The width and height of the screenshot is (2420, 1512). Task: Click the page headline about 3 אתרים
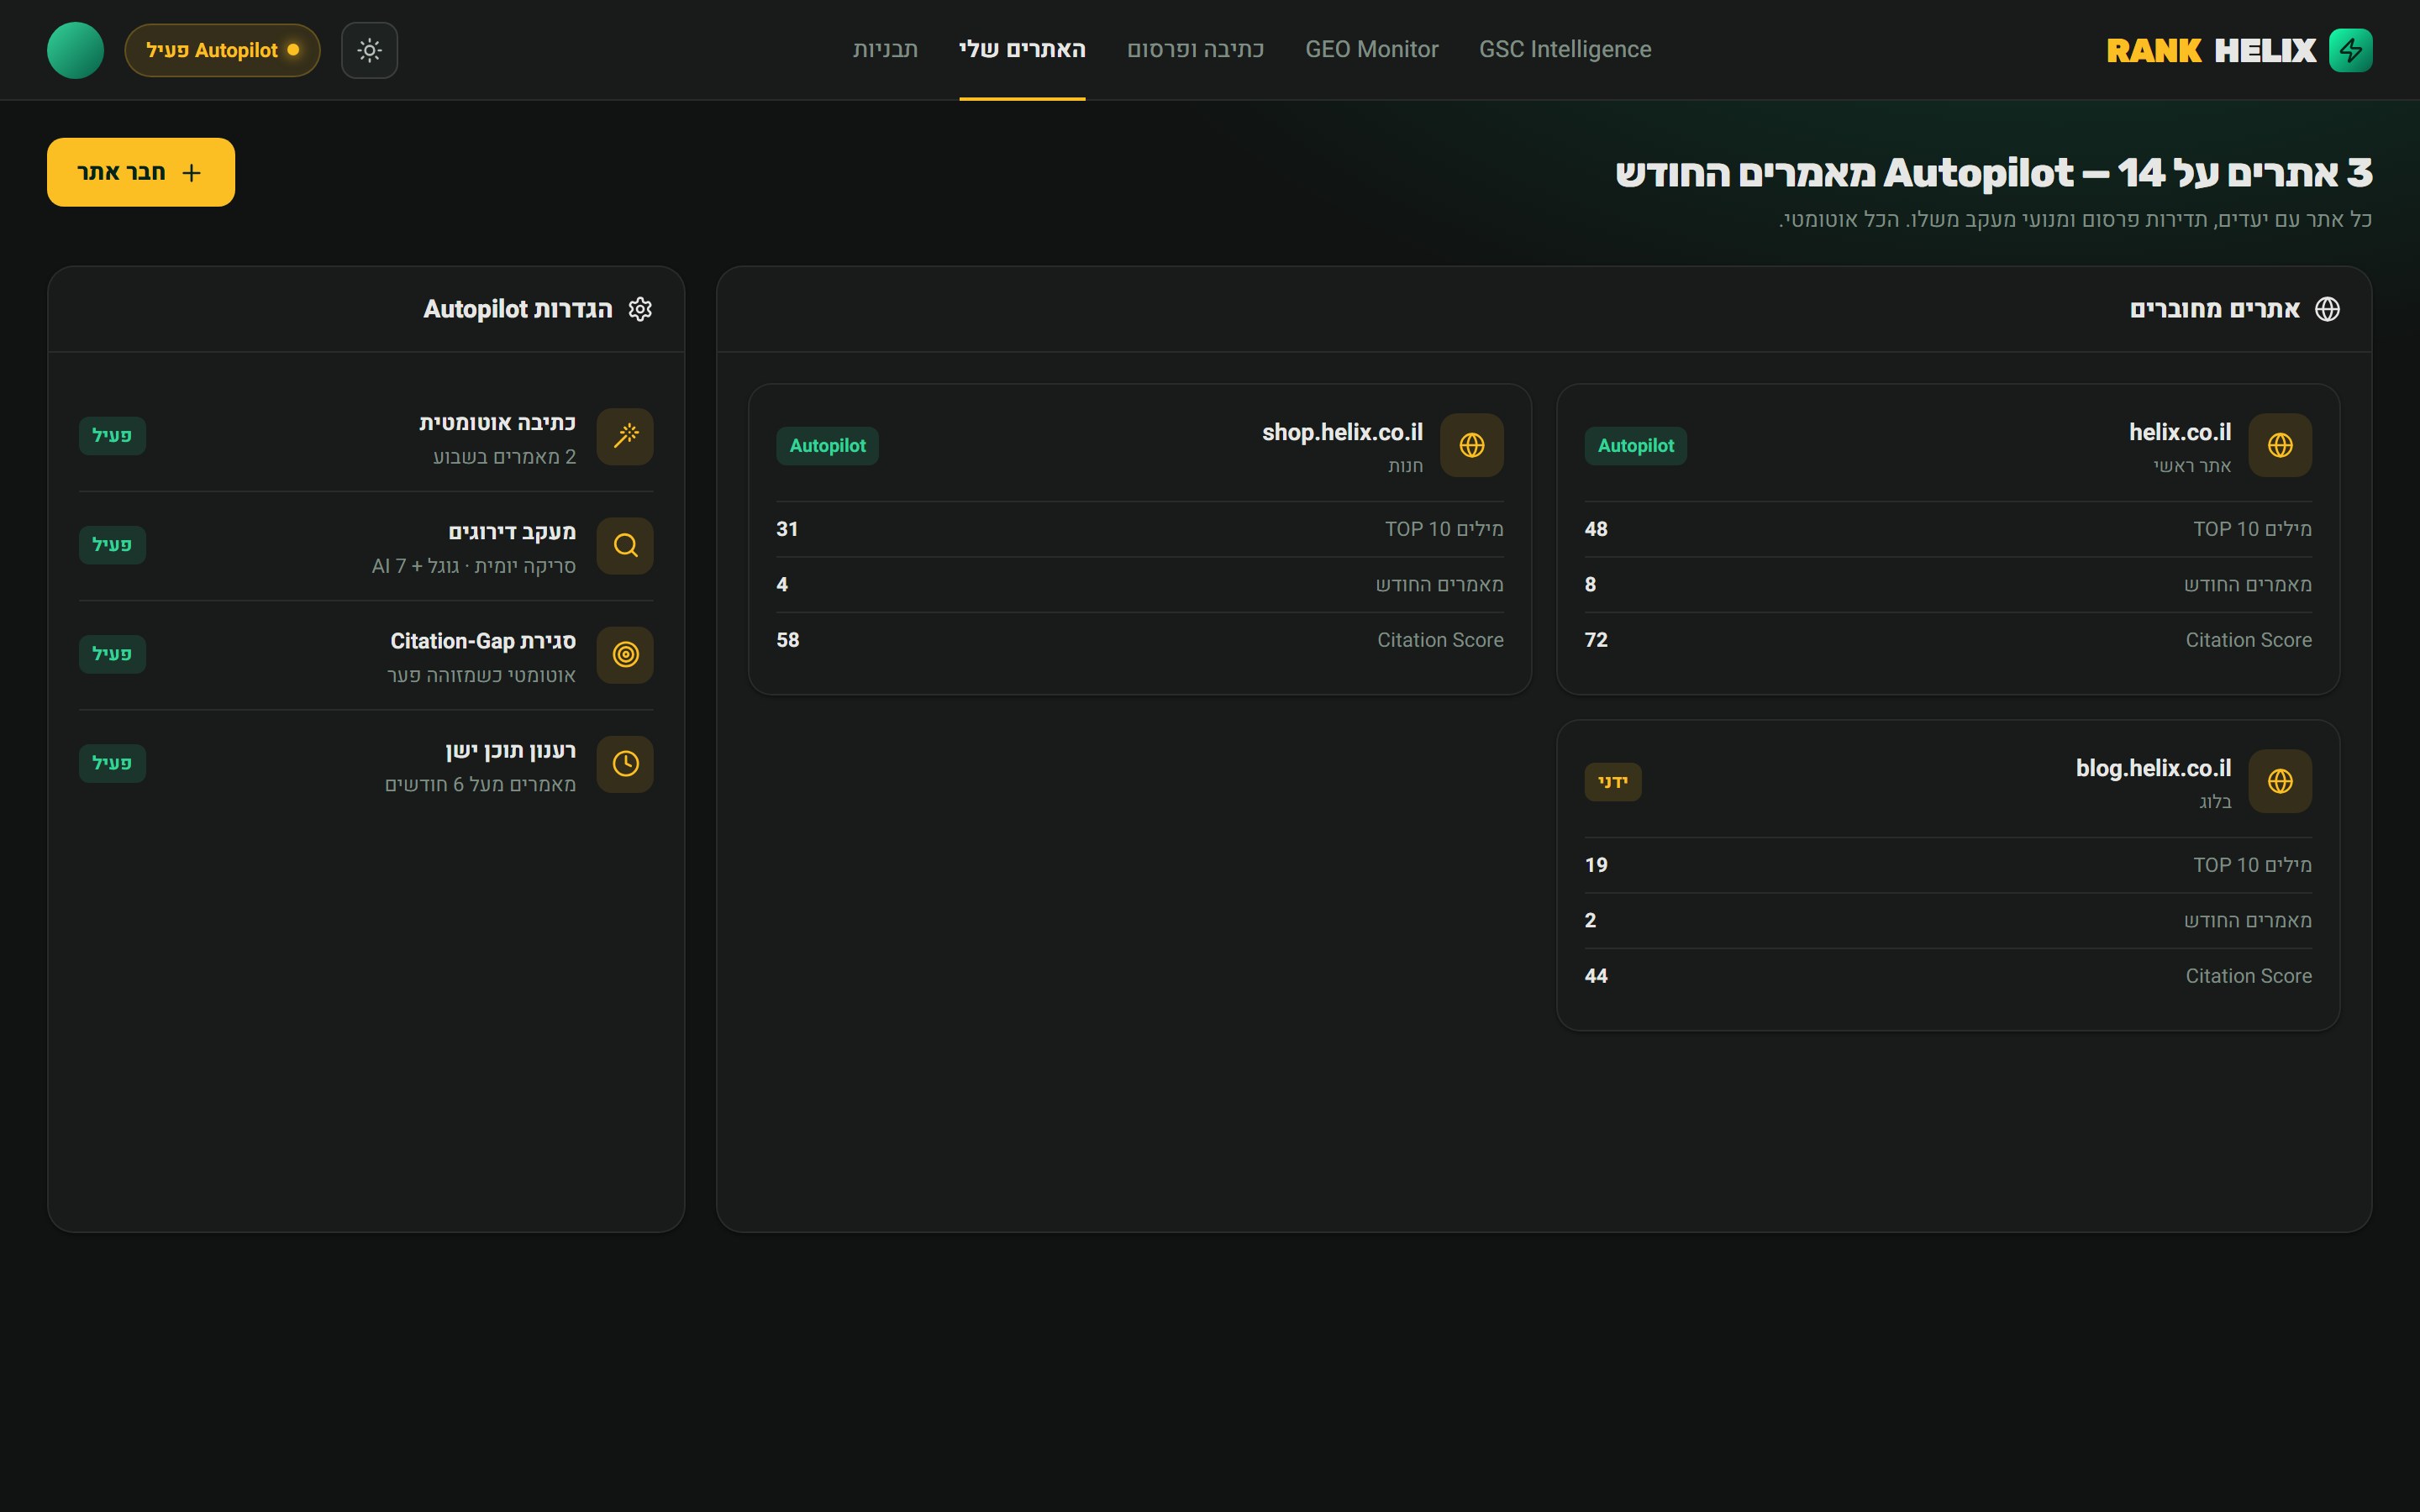click(1993, 173)
